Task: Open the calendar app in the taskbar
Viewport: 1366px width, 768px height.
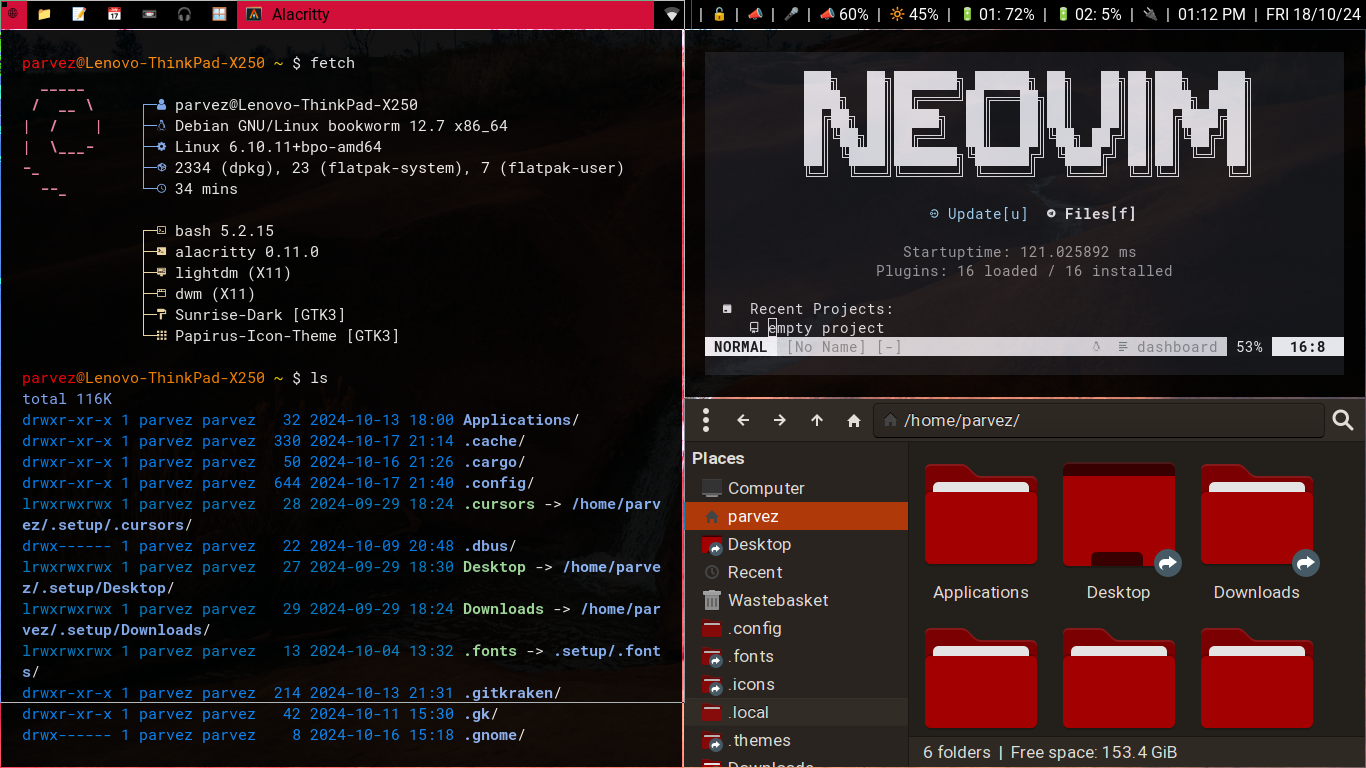Action: [x=113, y=14]
